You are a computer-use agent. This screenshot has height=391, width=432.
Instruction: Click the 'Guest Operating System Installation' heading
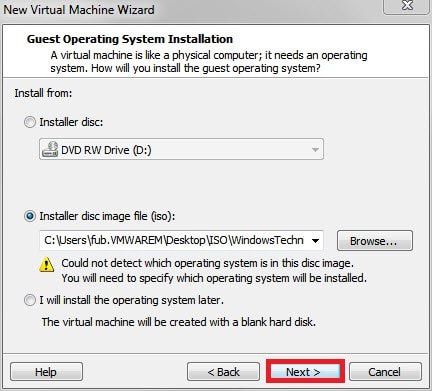pyautogui.click(x=130, y=39)
